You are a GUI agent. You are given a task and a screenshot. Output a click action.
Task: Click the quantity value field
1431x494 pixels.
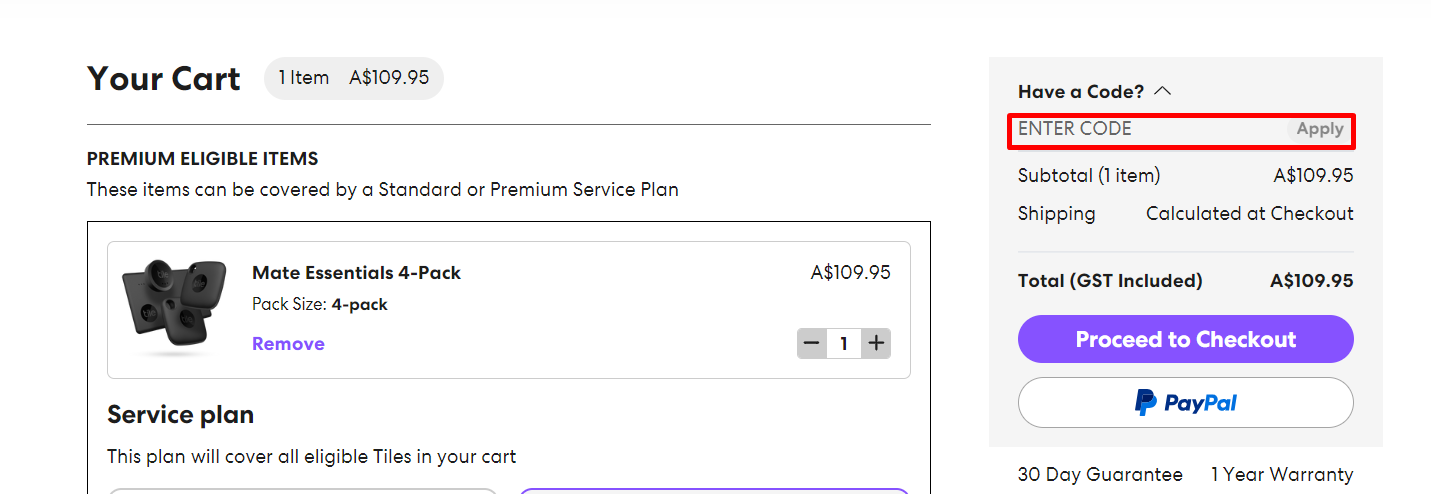(844, 344)
